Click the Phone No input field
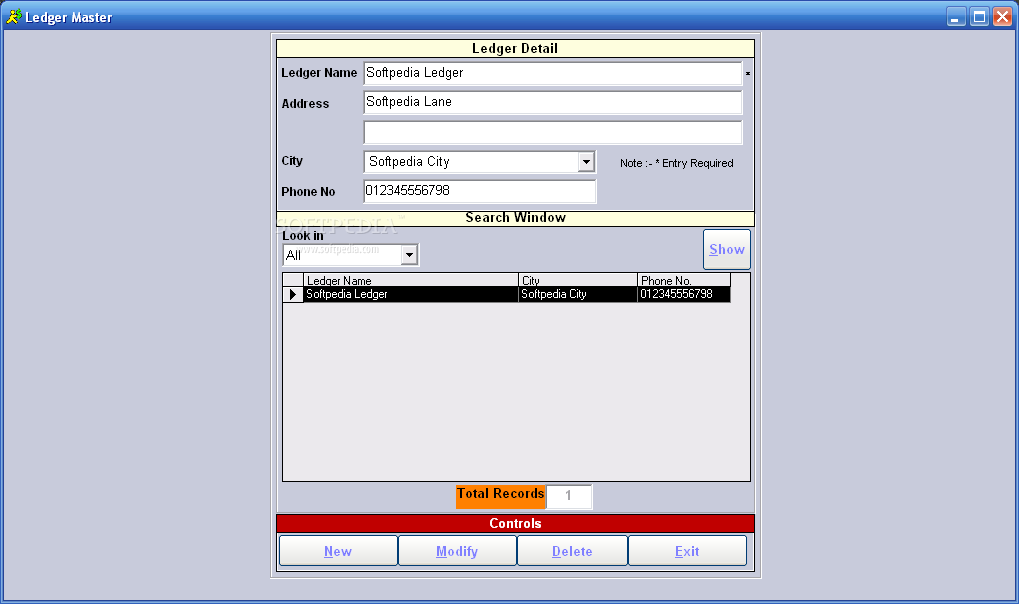The height and width of the screenshot is (604, 1019). (480, 191)
